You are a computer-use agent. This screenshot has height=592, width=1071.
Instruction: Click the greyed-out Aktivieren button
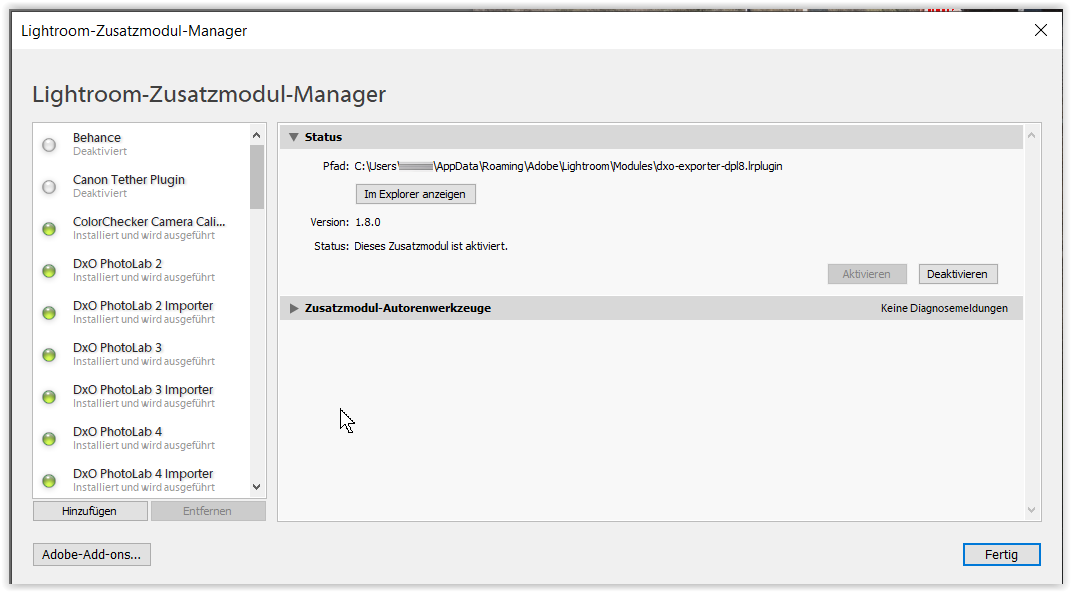(x=867, y=274)
